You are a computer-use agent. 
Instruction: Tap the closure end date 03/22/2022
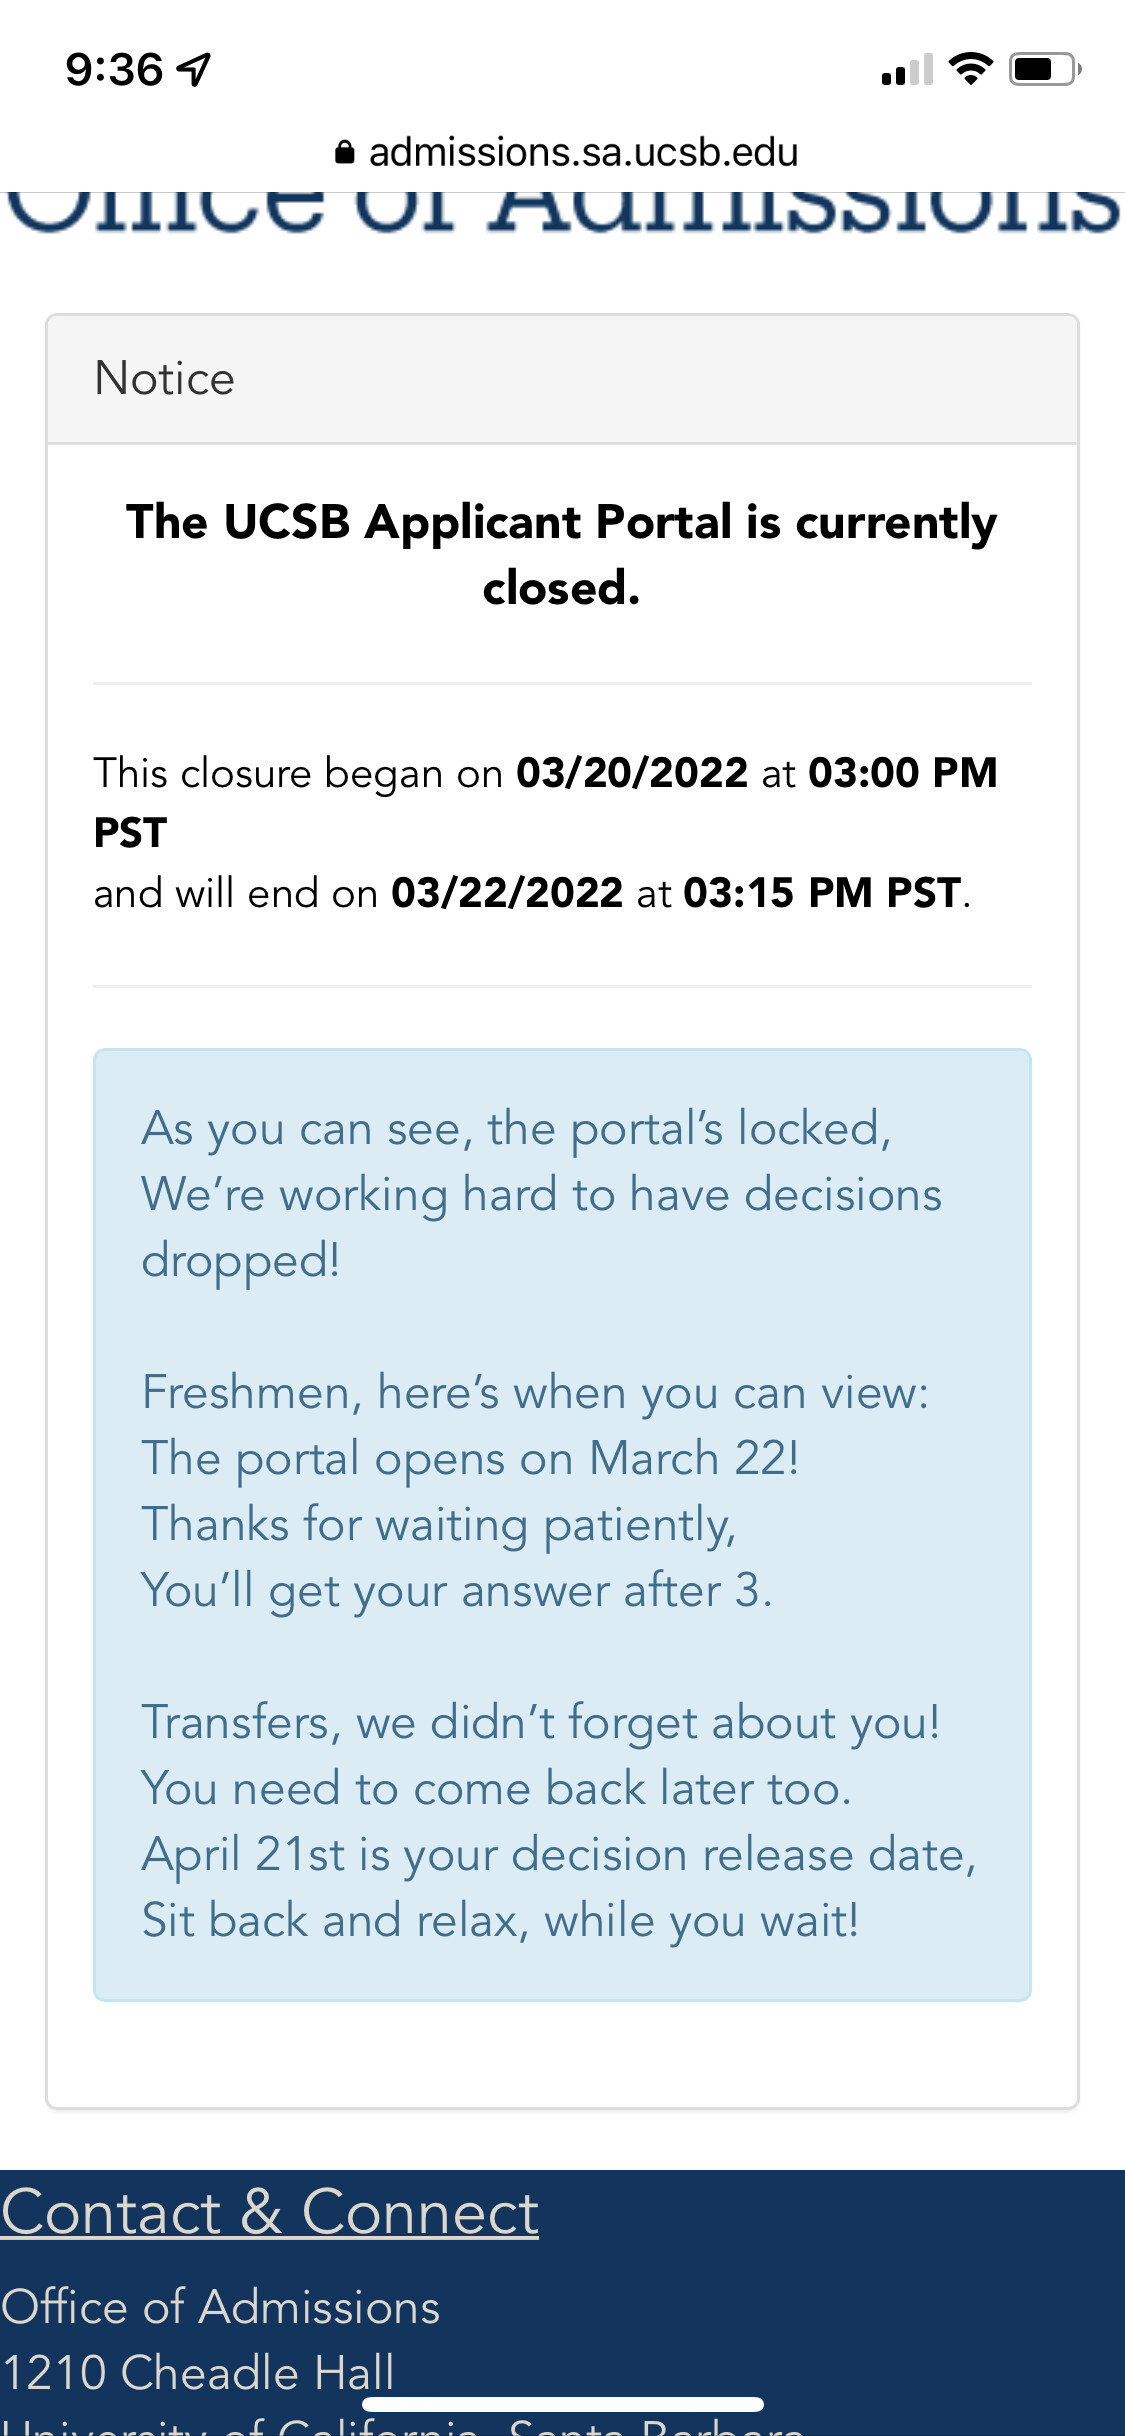[x=507, y=893]
